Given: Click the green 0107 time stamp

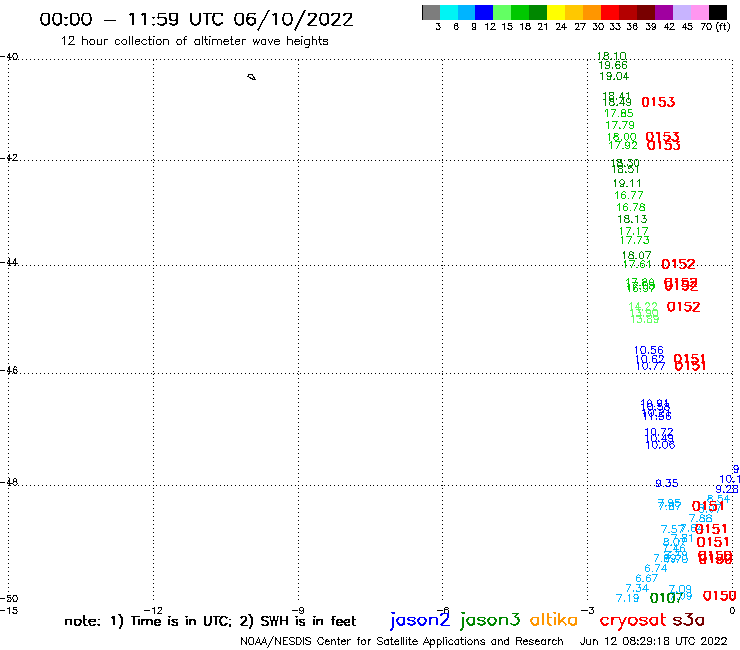Looking at the screenshot, I should pyautogui.click(x=666, y=599).
